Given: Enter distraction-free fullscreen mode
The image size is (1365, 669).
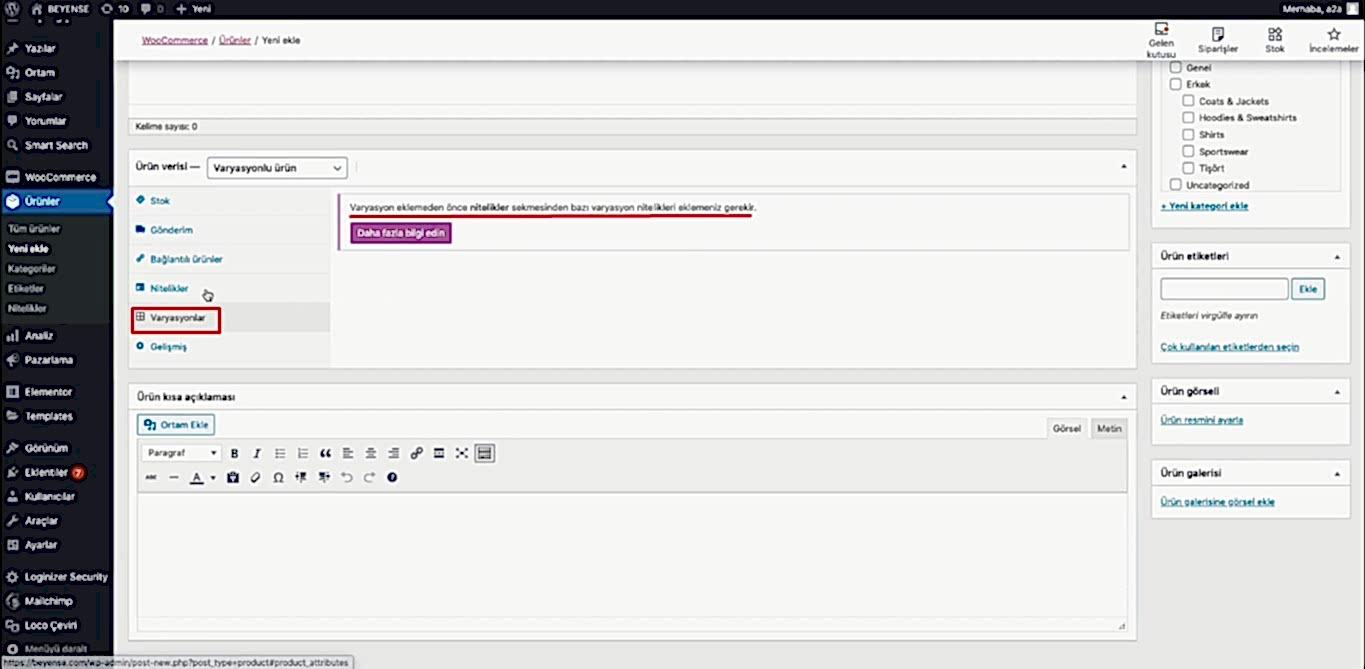Looking at the screenshot, I should click(x=462, y=453).
